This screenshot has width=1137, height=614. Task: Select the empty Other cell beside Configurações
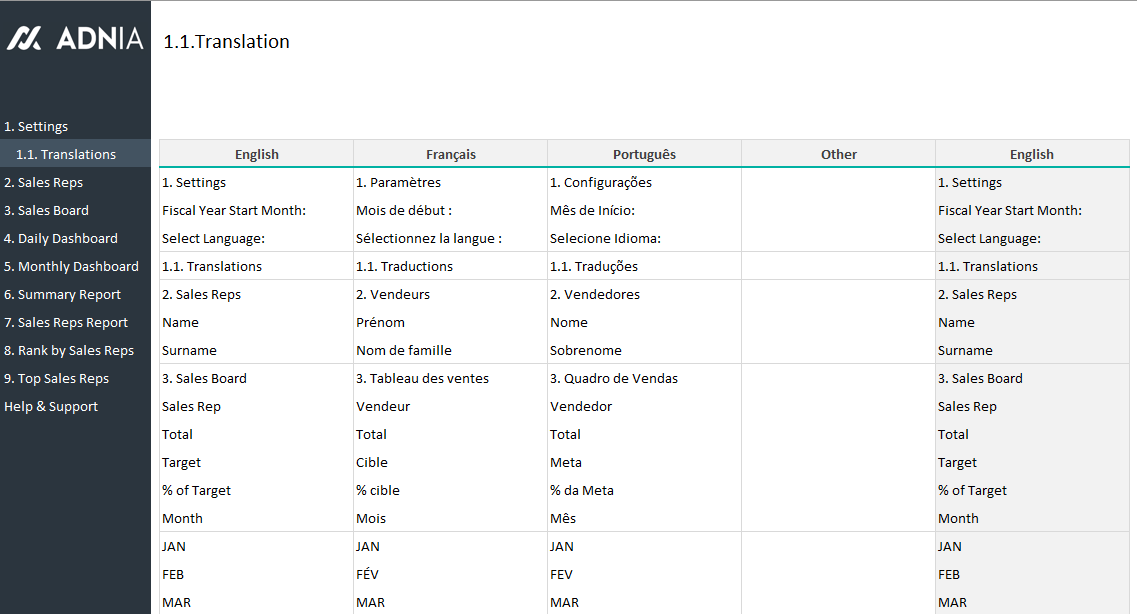838,183
